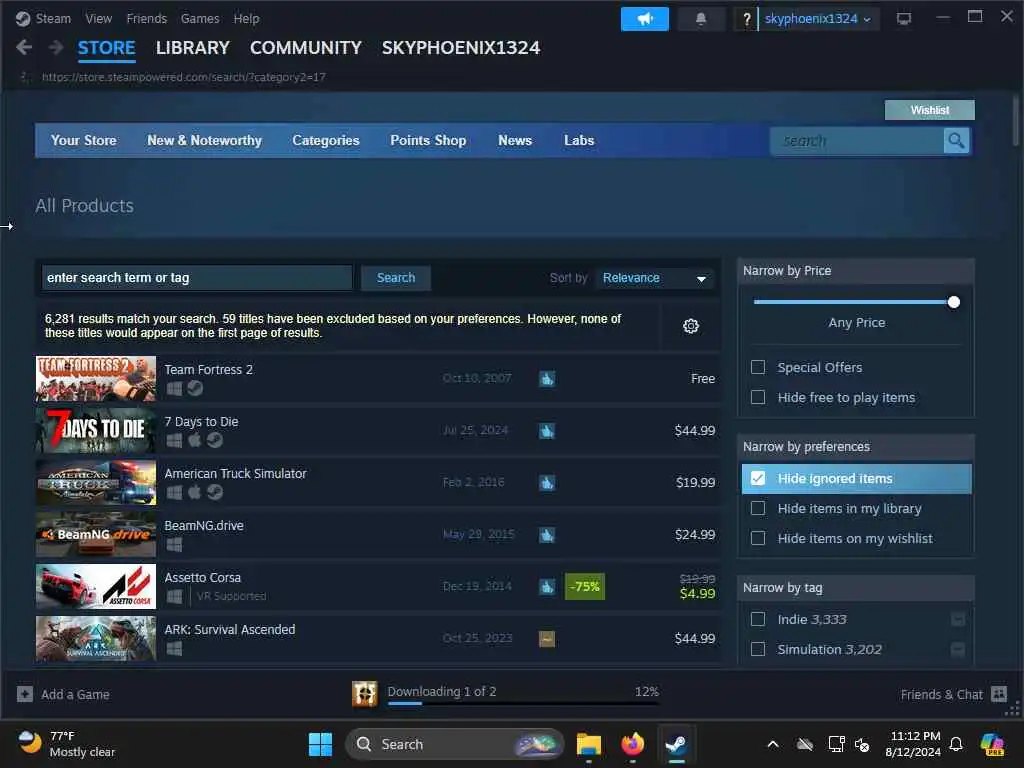Viewport: 1024px width, 768px height.
Task: Uncheck Hide ignored items
Action: tap(758, 478)
